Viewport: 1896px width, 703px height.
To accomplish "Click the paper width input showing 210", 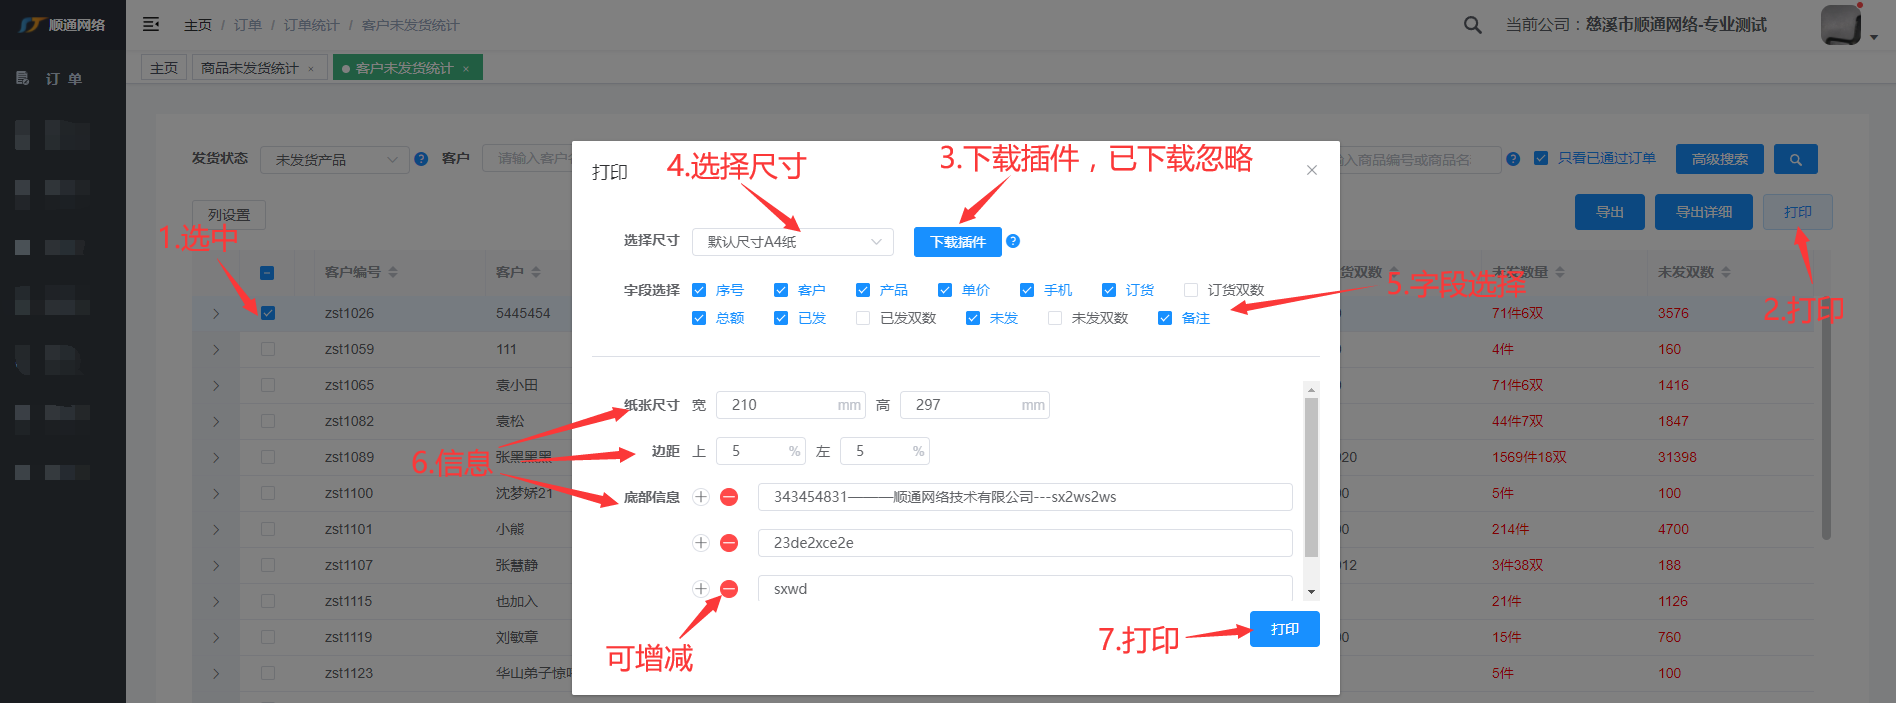I will (780, 405).
